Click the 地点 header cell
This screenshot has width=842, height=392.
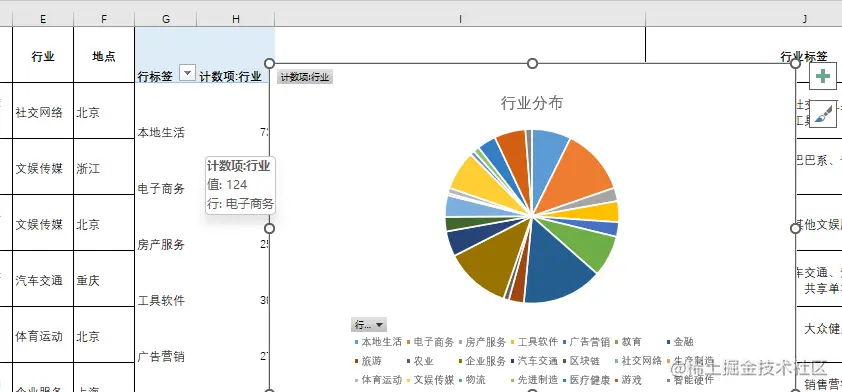(x=104, y=56)
